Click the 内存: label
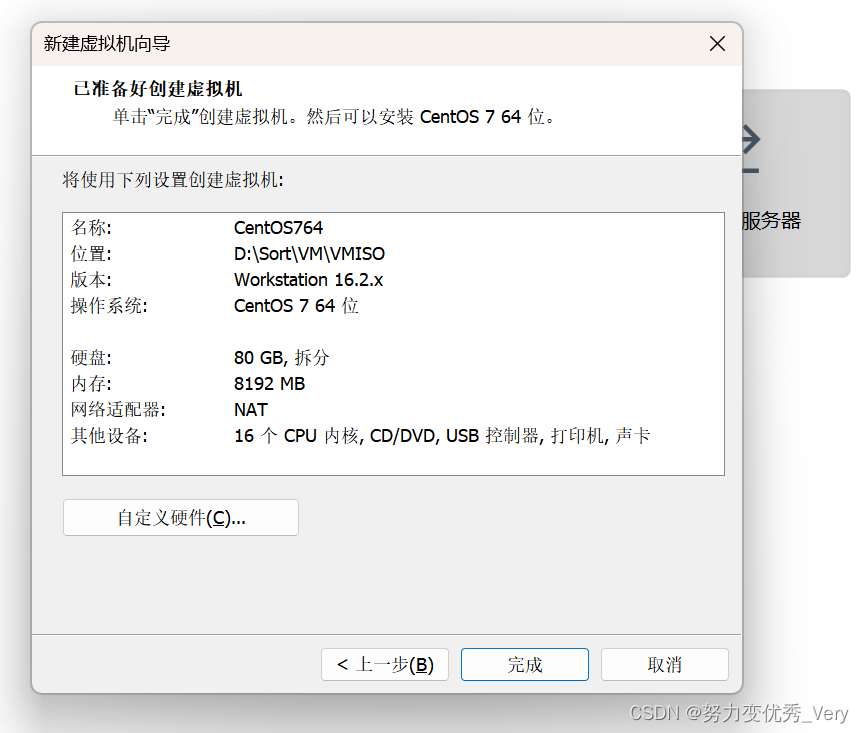Screen dimensions: 864x733 (91, 384)
